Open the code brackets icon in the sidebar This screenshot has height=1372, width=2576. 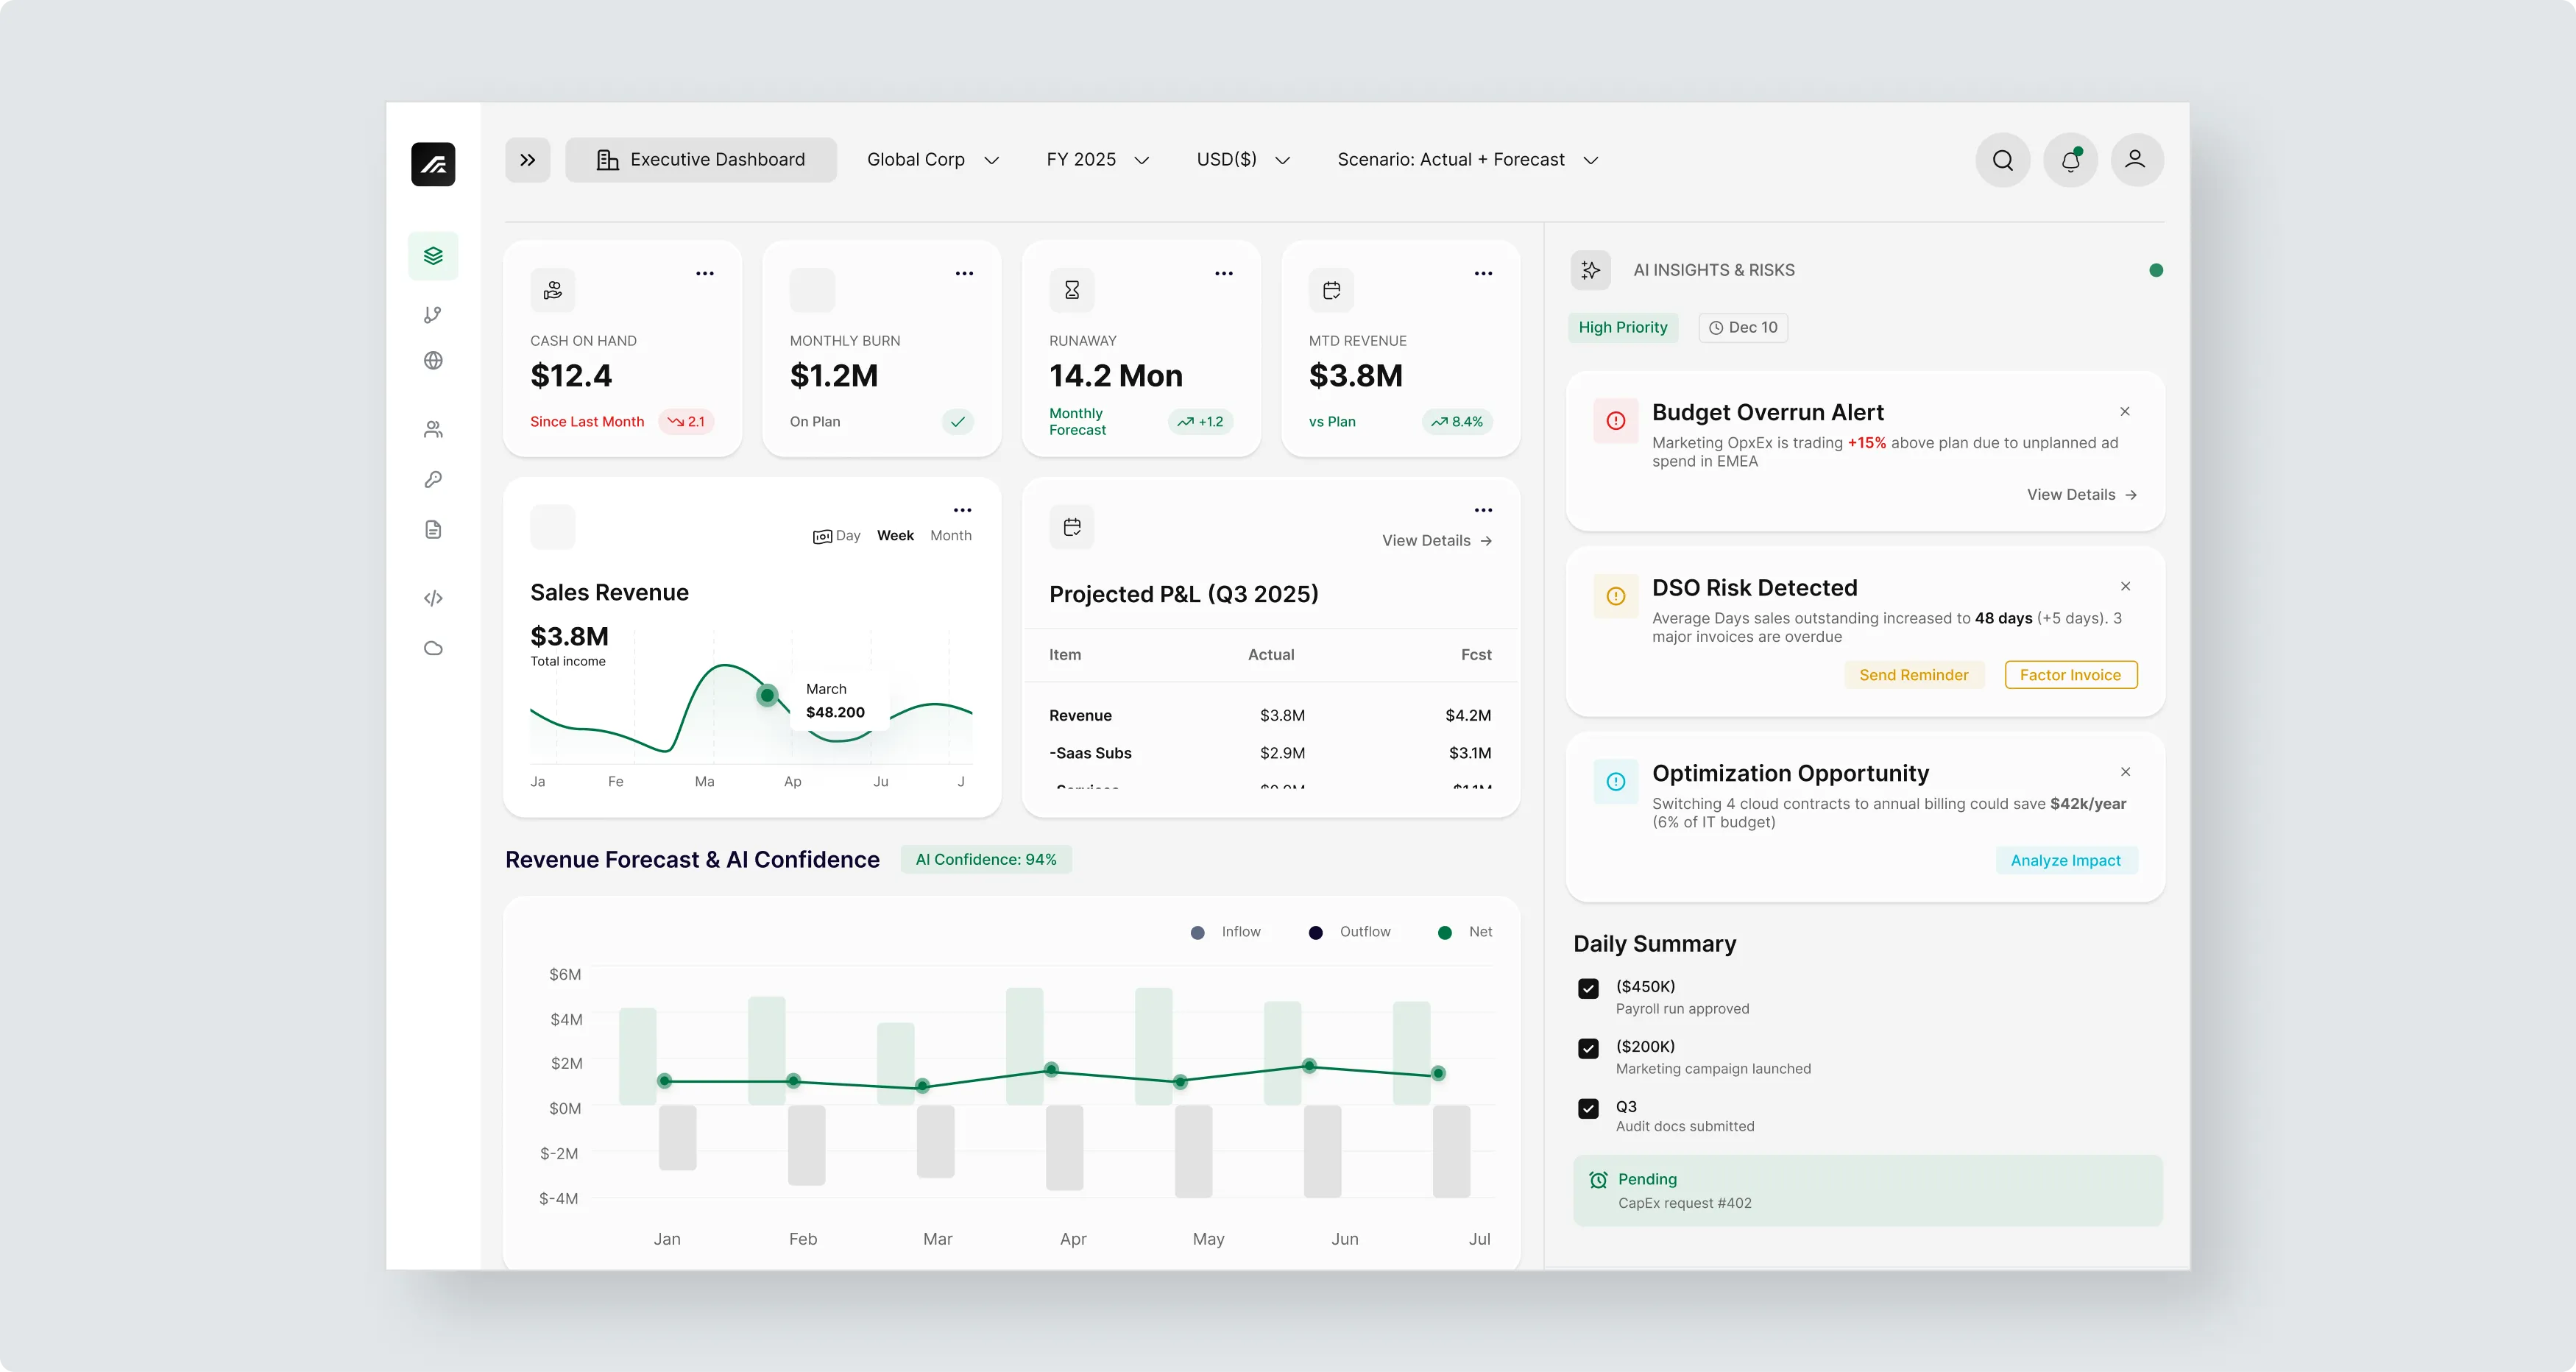pyautogui.click(x=433, y=598)
